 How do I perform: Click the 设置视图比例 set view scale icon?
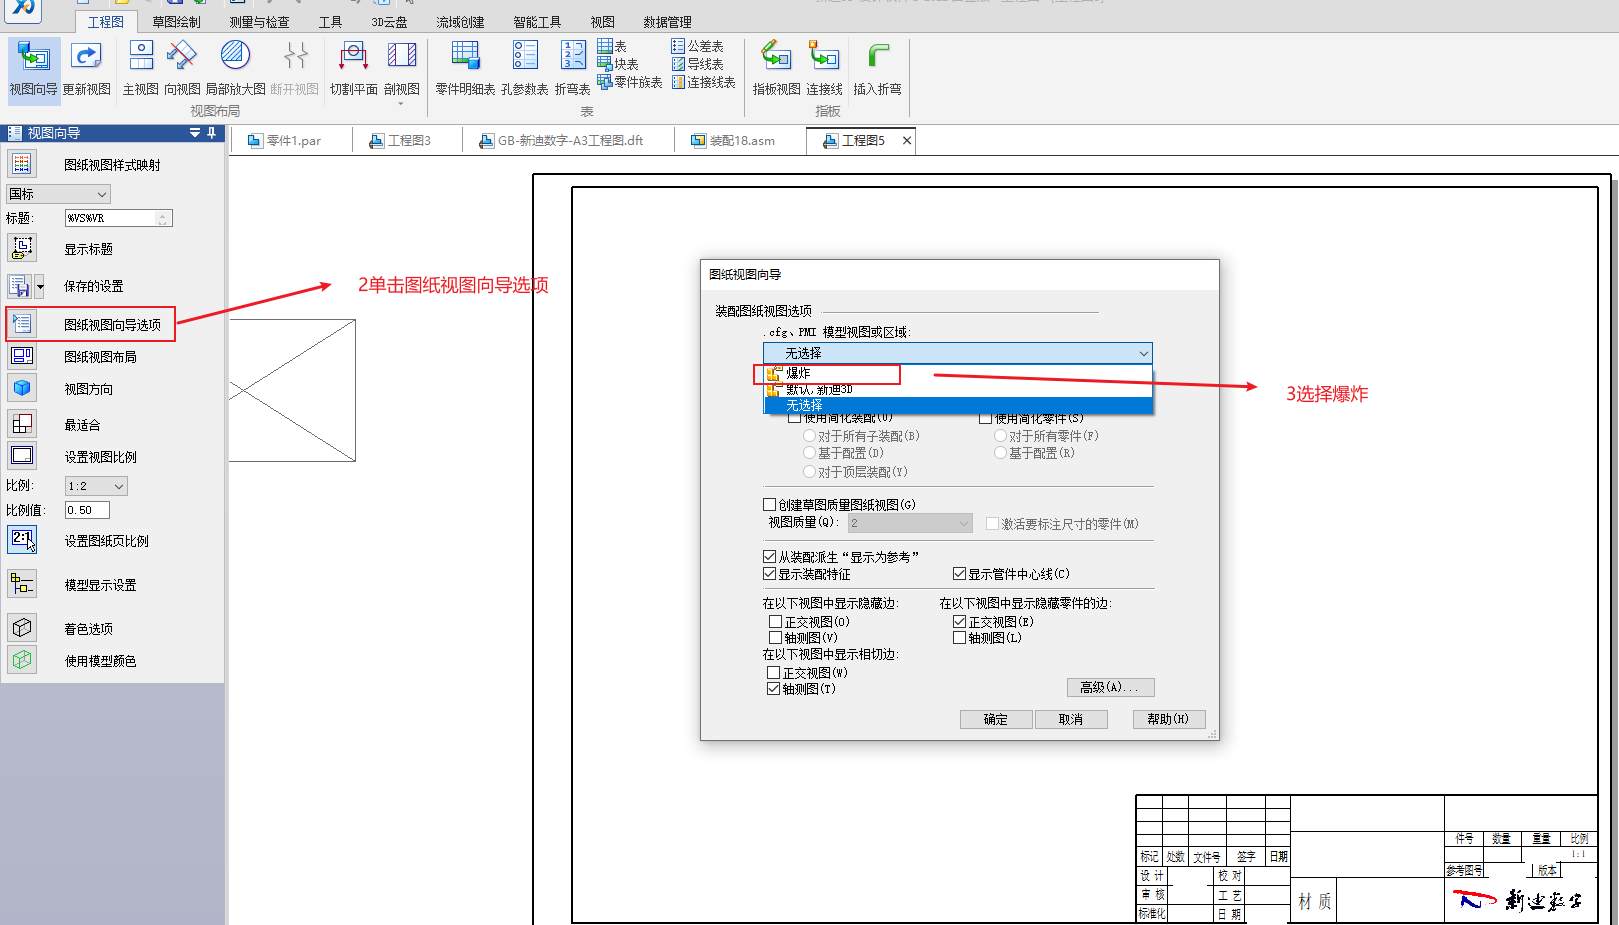[22, 456]
